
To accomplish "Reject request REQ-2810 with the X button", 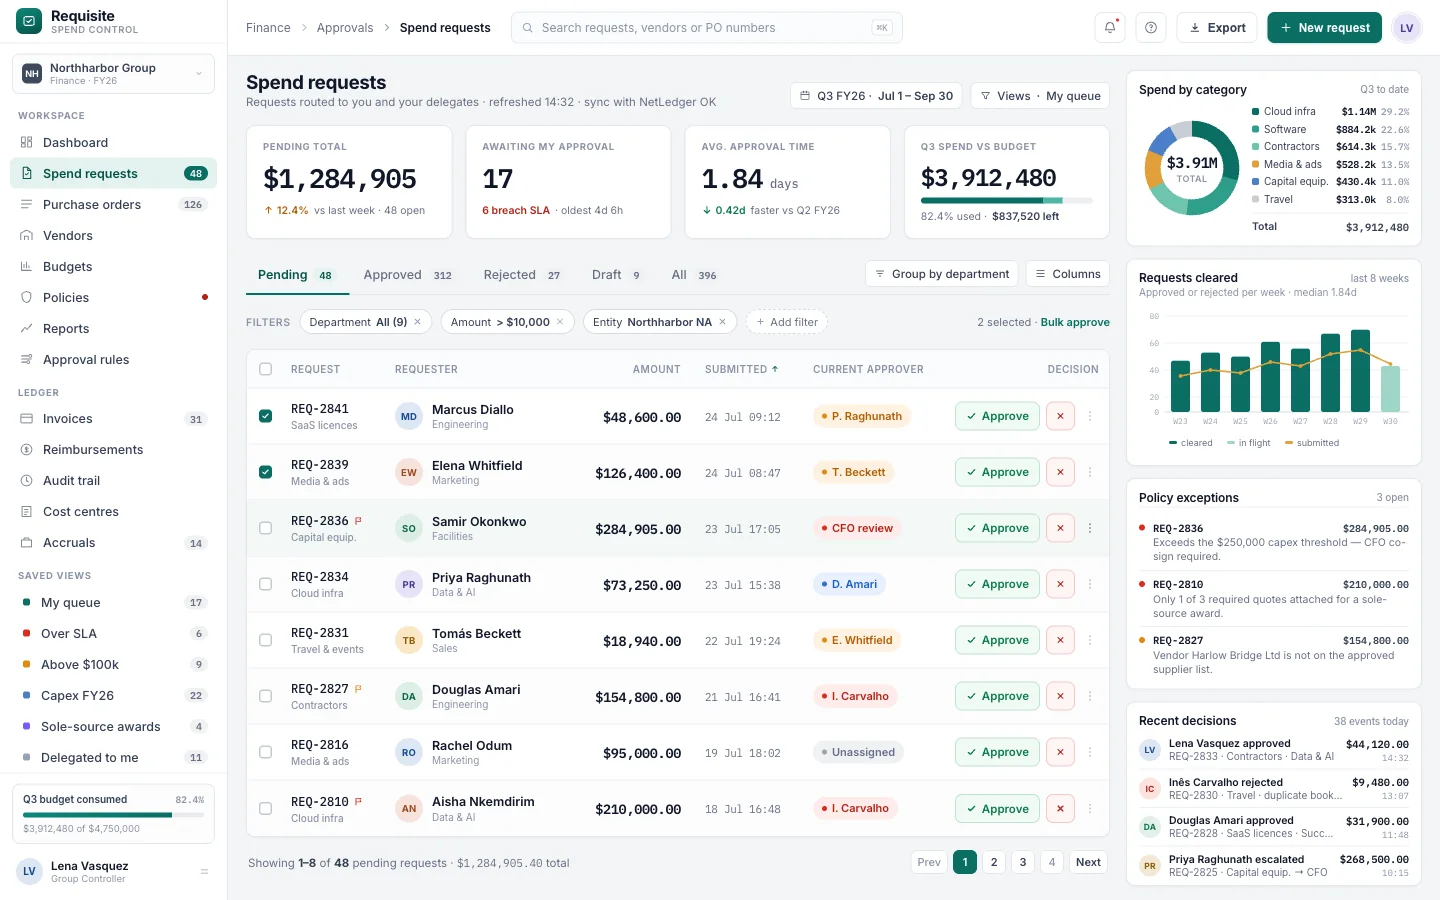I will 1060,808.
